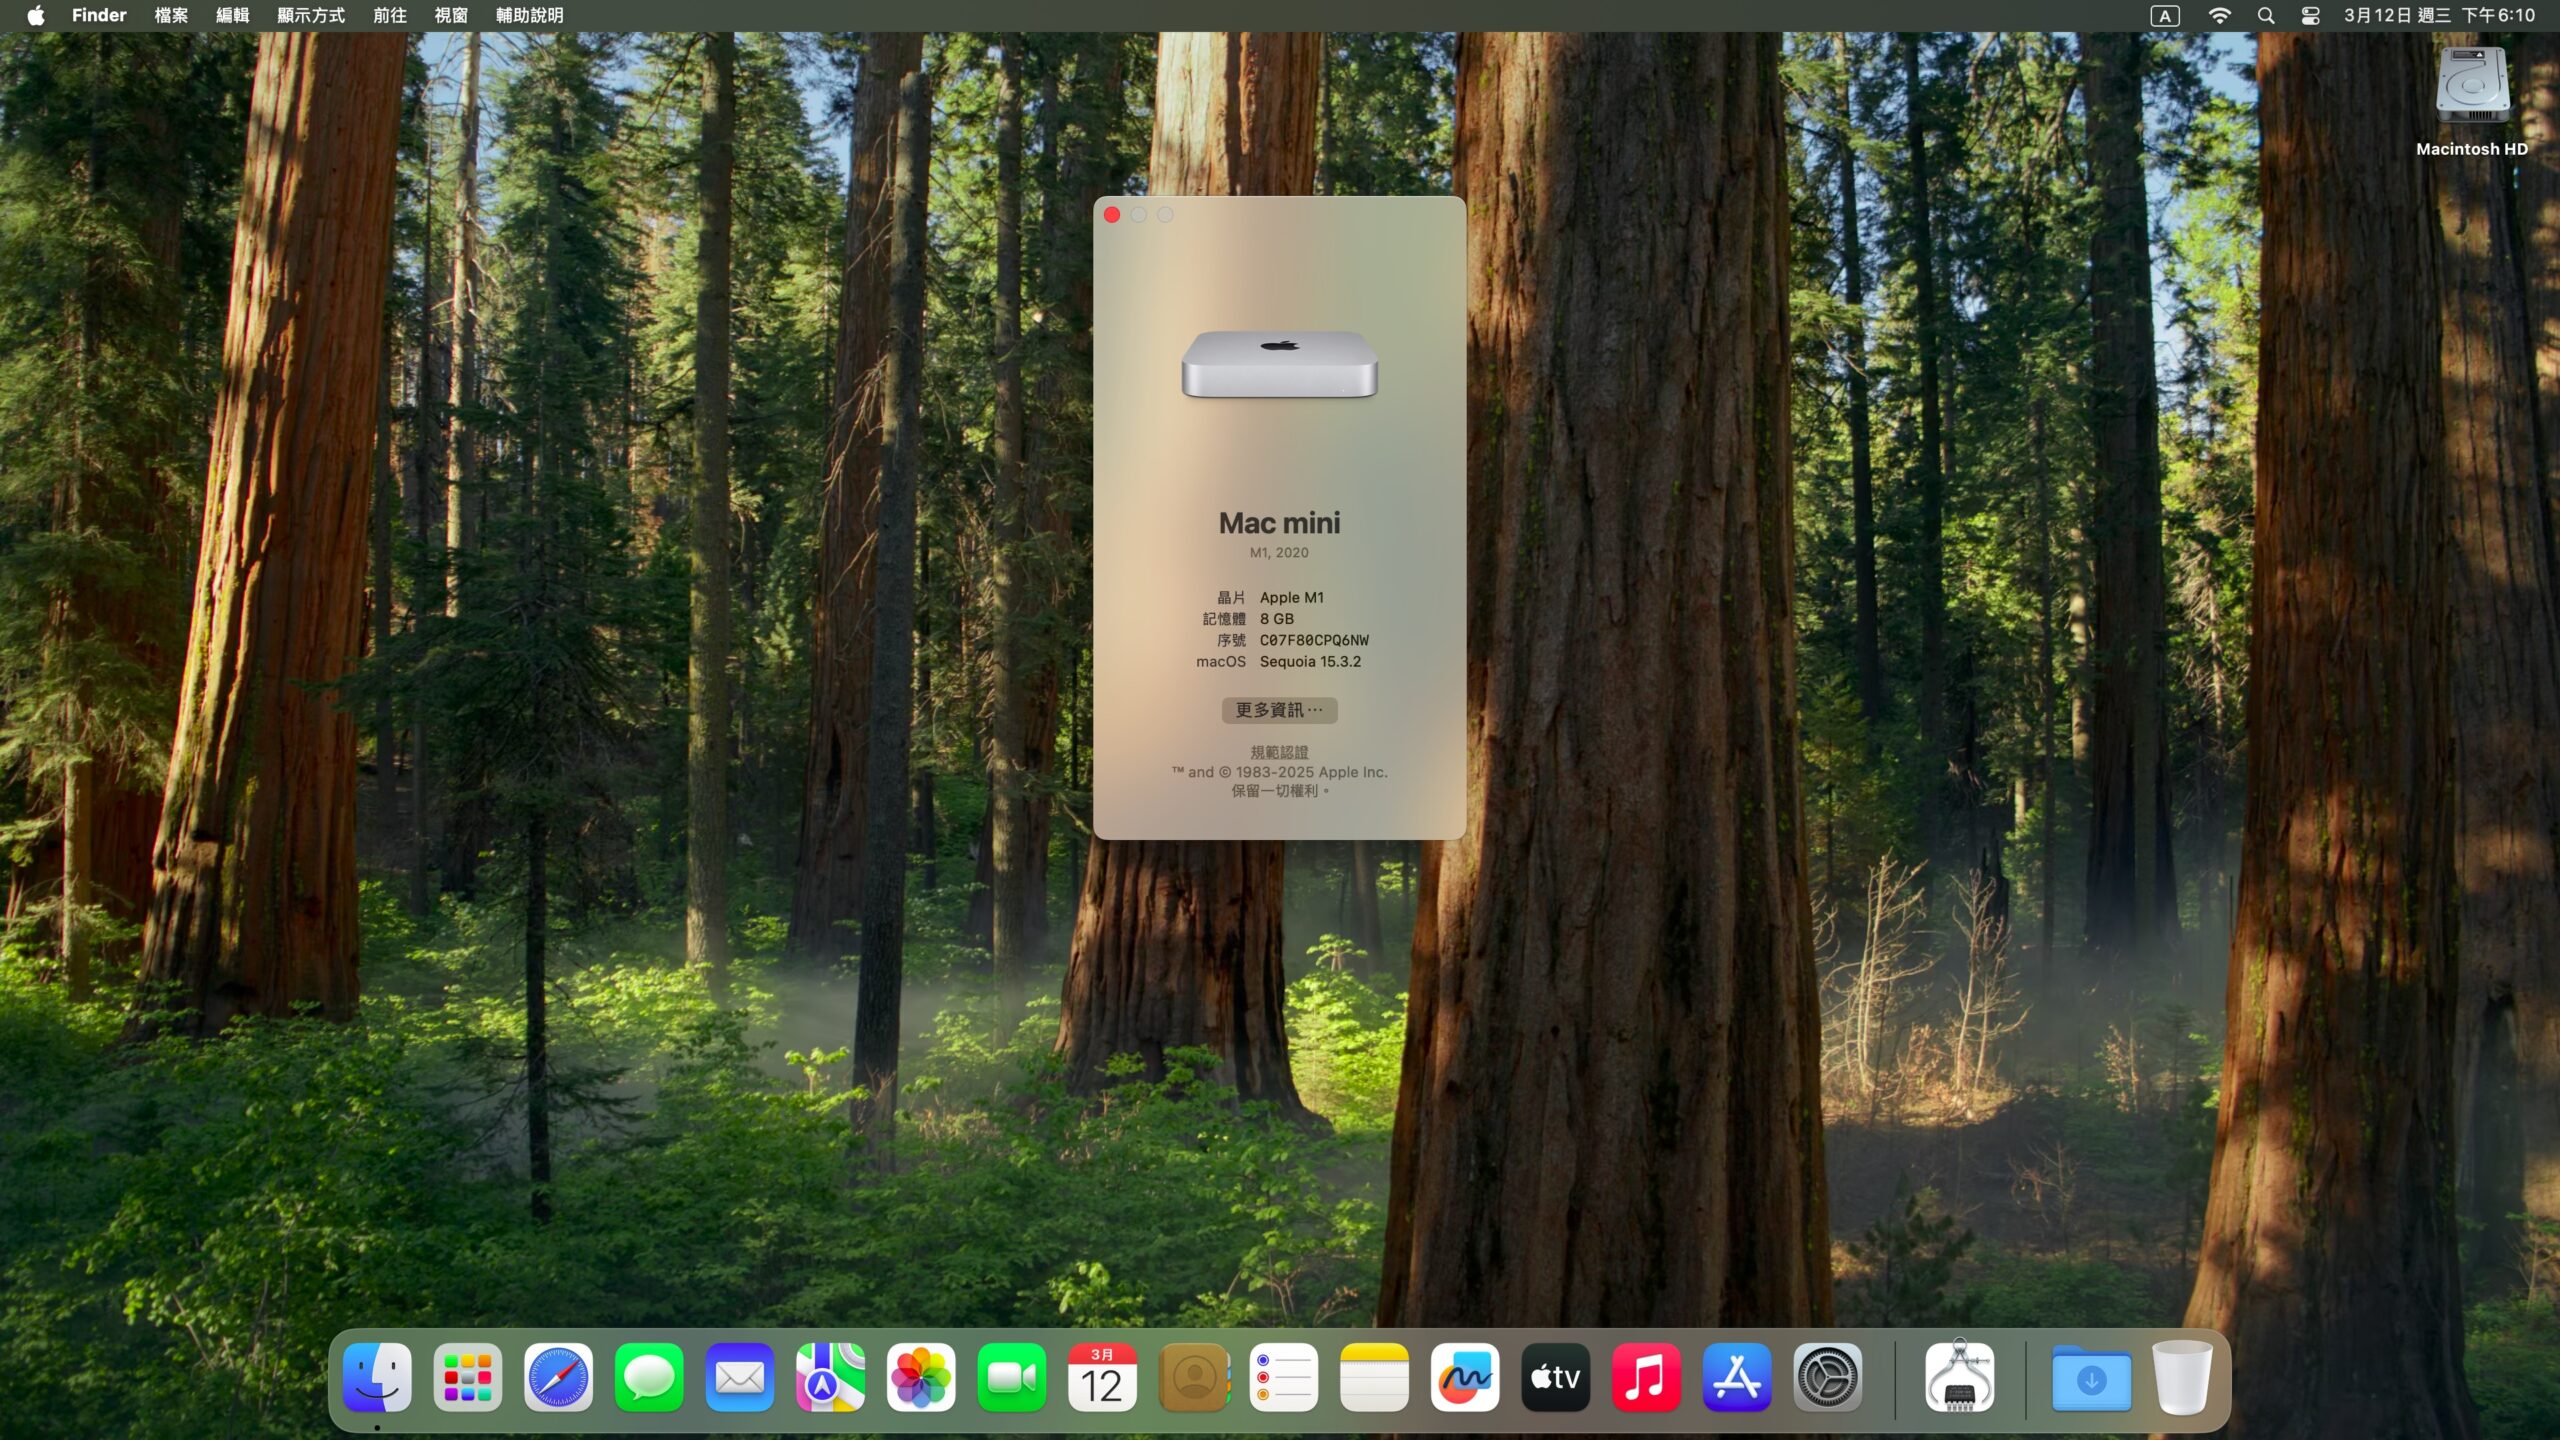Viewport: 2560px width, 1440px height.
Task: Open the Downloads folder stack
Action: coord(2091,1378)
